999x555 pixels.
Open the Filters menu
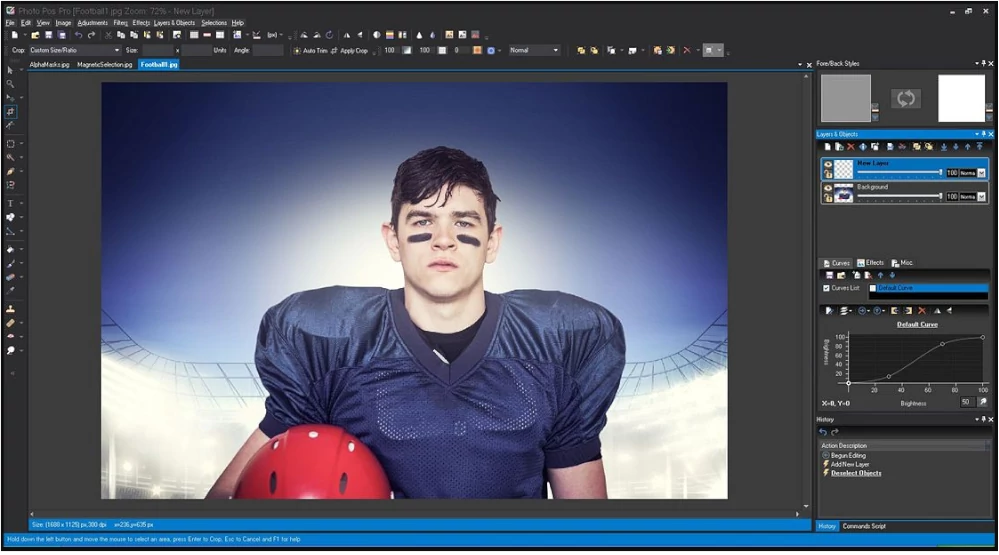[120, 23]
